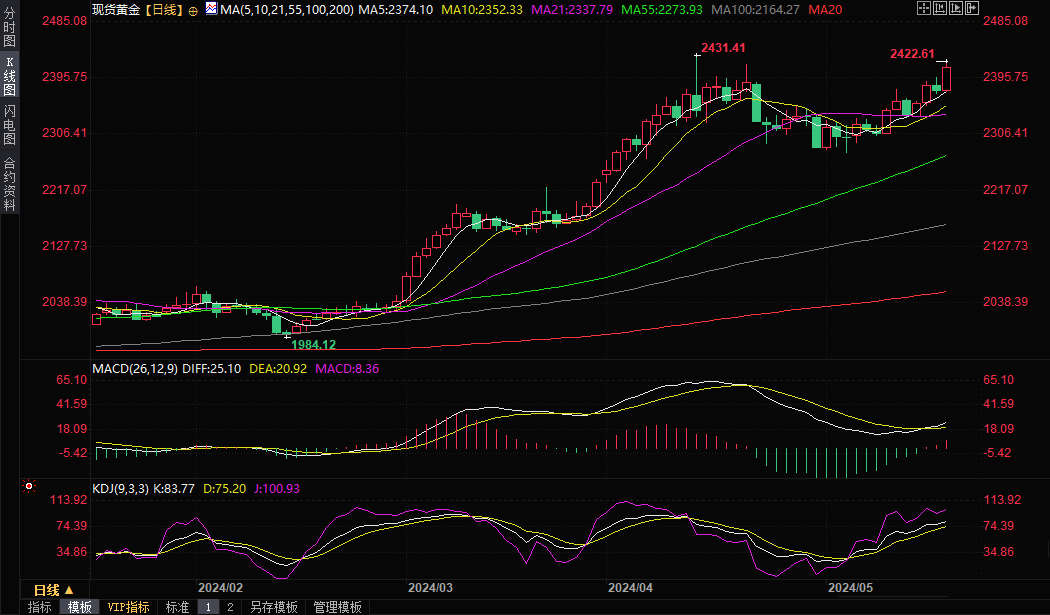
Task: Open the MACD(26,12,9) indicator parameters
Action: pos(134,369)
